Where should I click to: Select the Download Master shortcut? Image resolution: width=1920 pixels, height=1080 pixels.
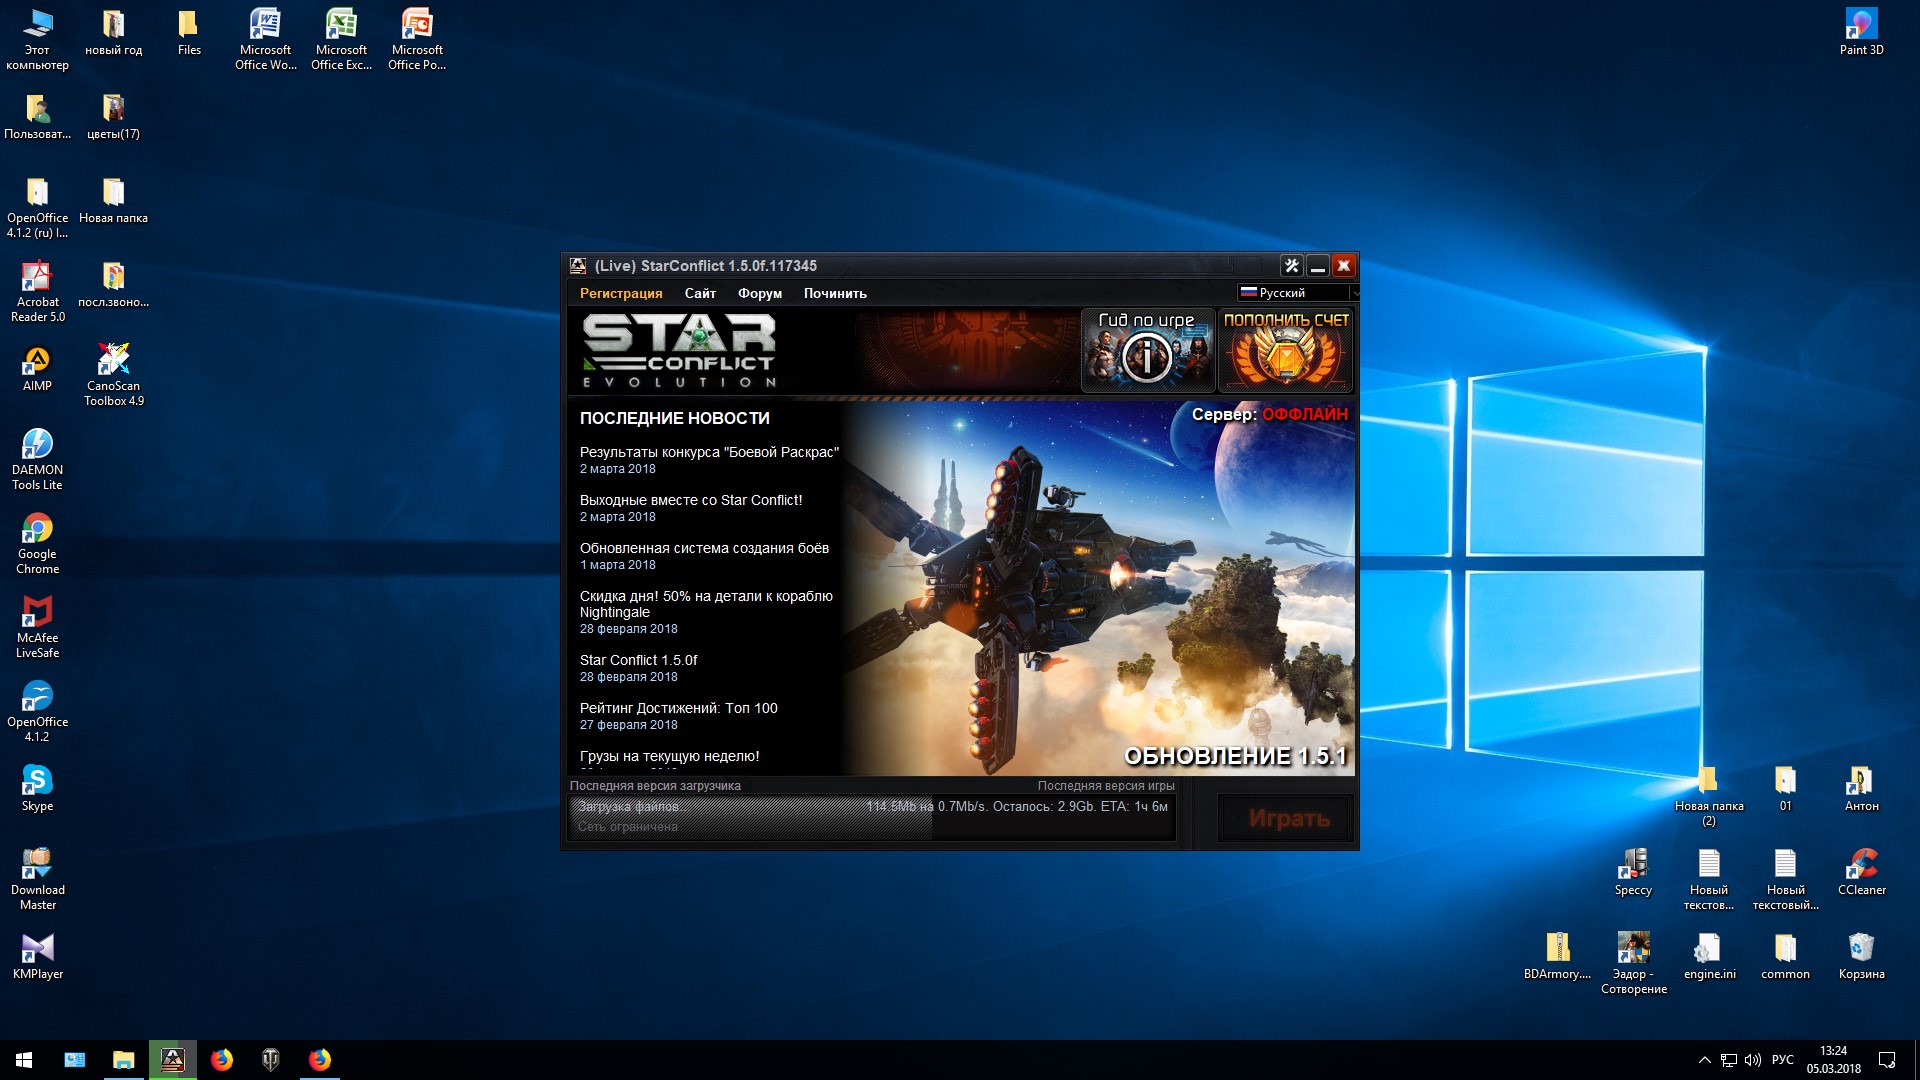[x=37, y=880]
